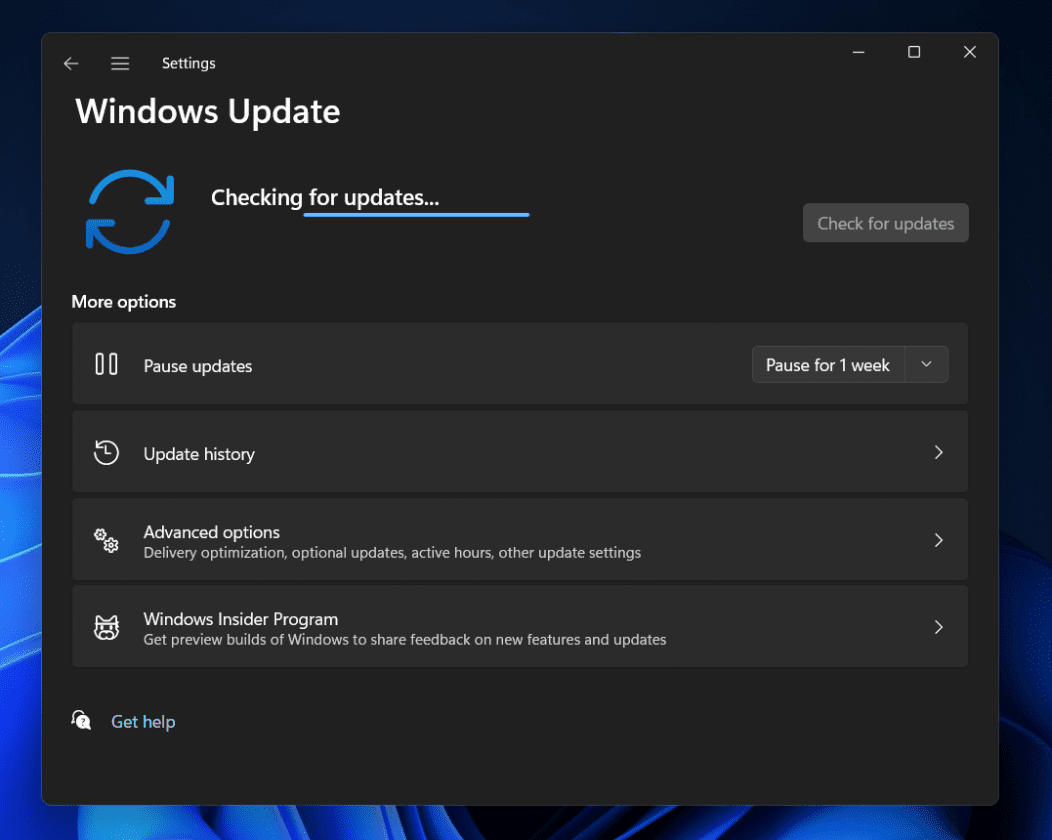Pause updates for 1 week
This screenshot has width=1052, height=840.
pos(827,364)
